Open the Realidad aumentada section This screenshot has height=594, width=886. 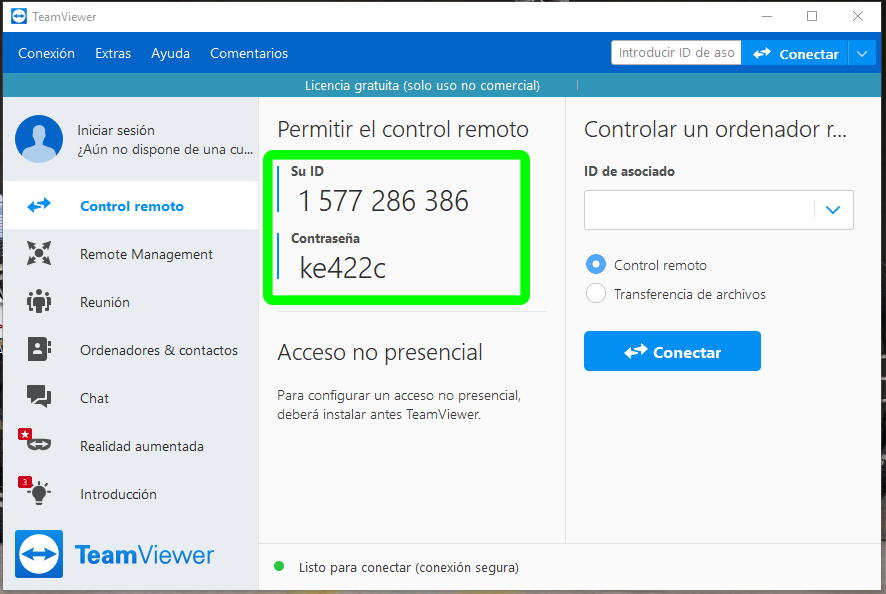pos(131,446)
